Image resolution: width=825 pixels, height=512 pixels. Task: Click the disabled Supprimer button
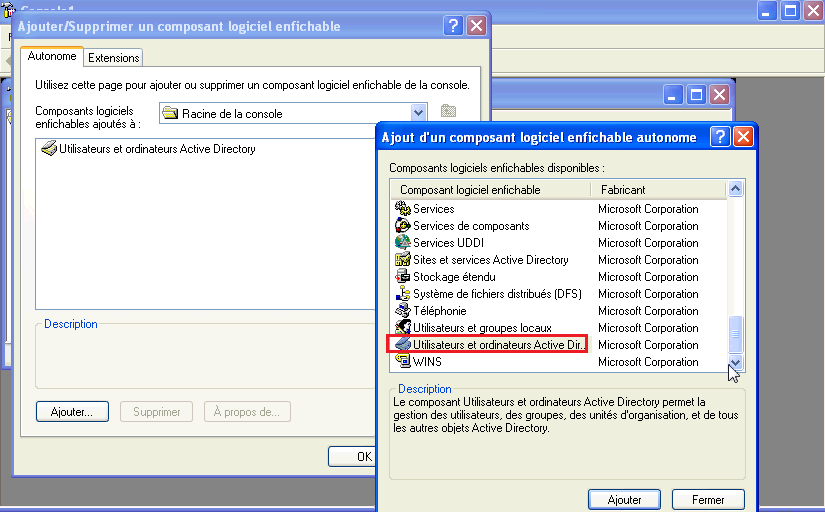(156, 411)
